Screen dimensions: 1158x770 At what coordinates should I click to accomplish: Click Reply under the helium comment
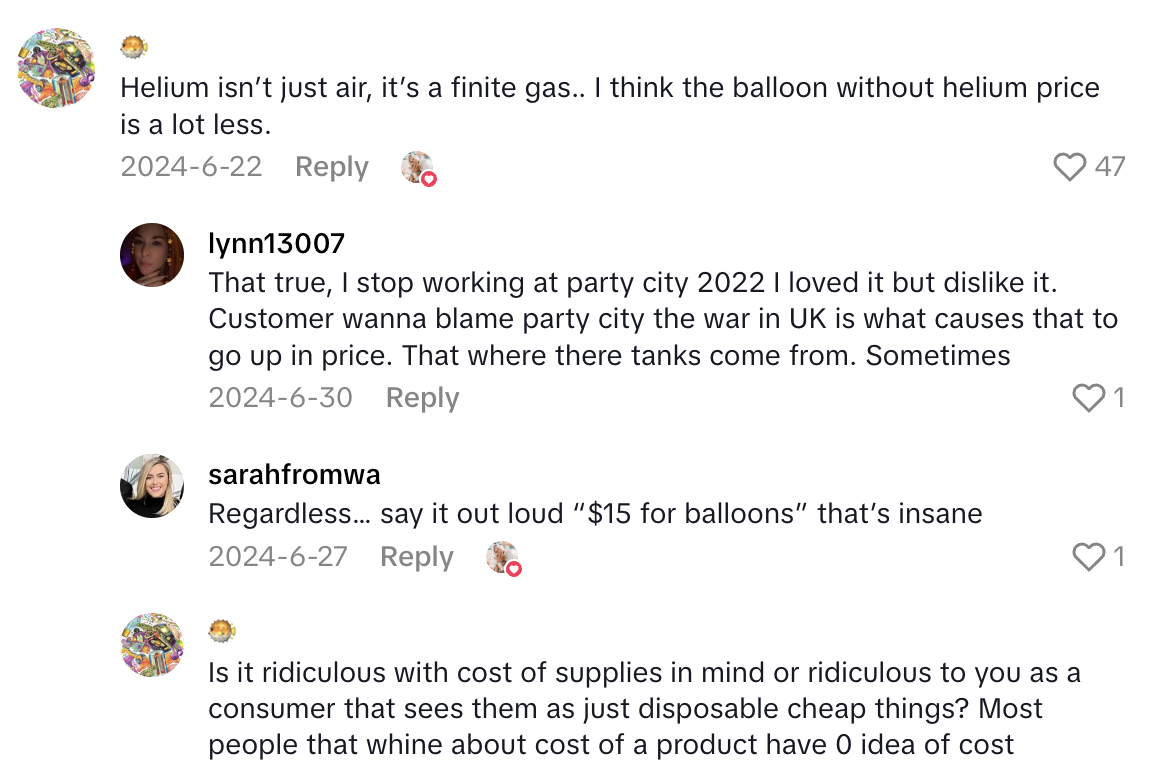(x=331, y=167)
